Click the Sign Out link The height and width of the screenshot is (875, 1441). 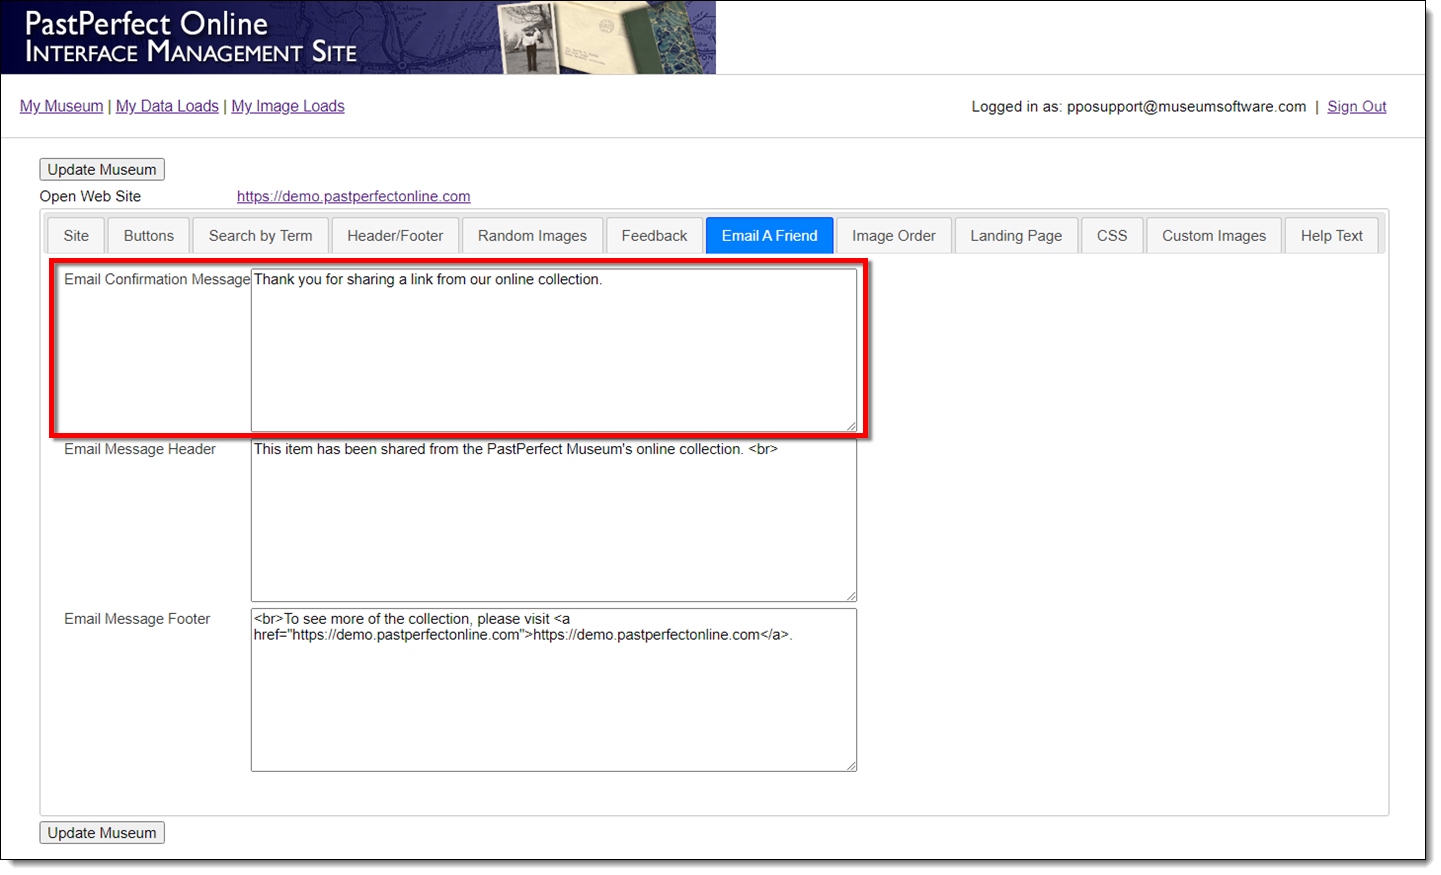pos(1356,107)
